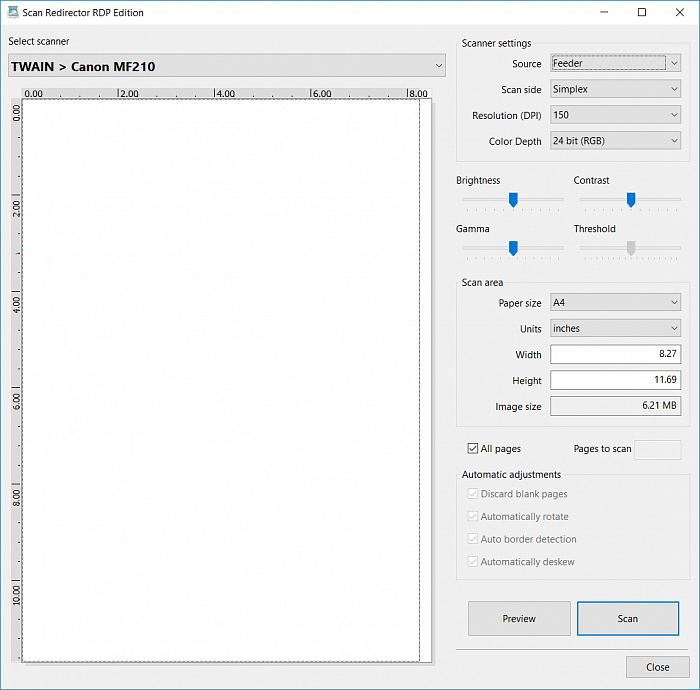Image resolution: width=700 pixels, height=690 pixels.
Task: Click the Threshold label
Action: [594, 229]
